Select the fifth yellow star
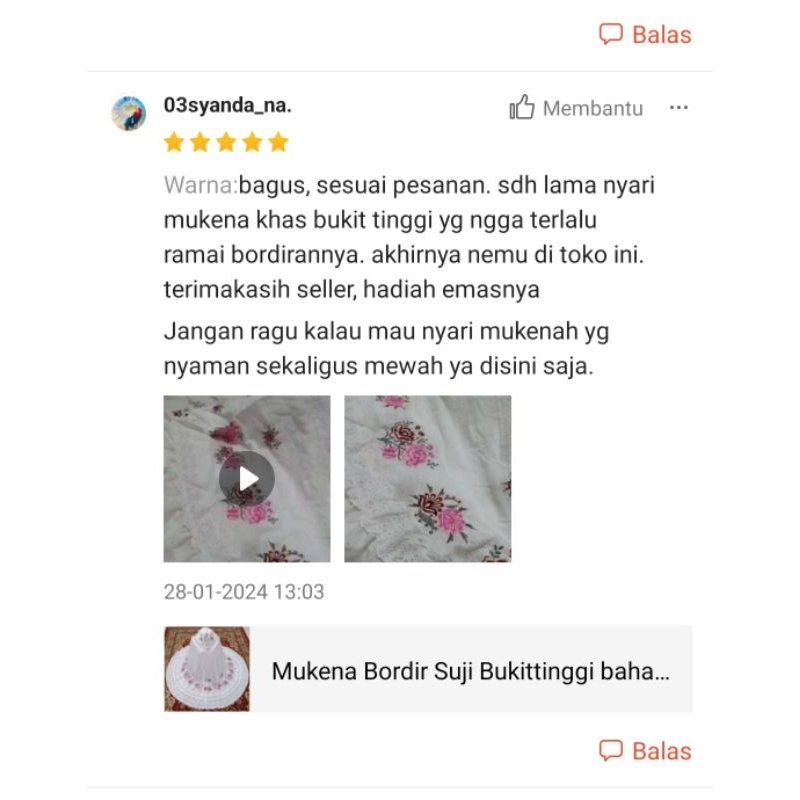This screenshot has height=800, width=800. (x=279, y=142)
